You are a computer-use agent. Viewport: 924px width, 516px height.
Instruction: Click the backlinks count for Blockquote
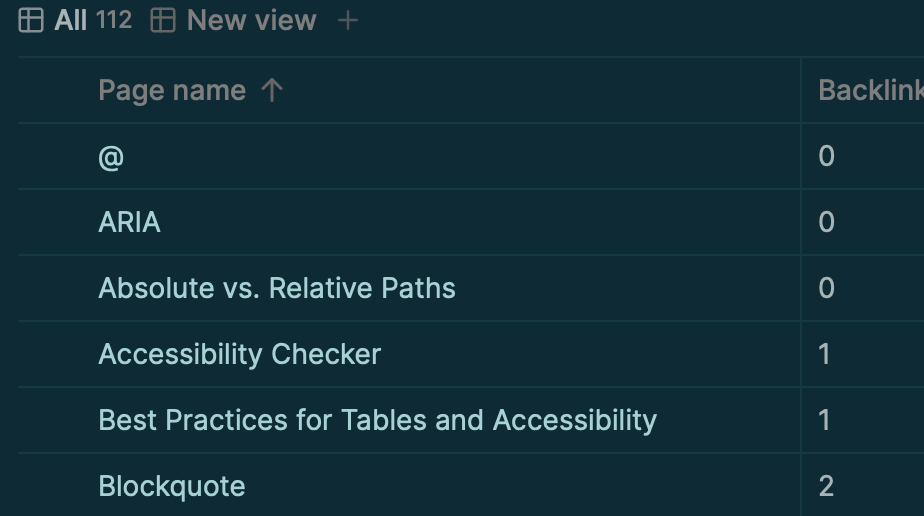coord(826,486)
